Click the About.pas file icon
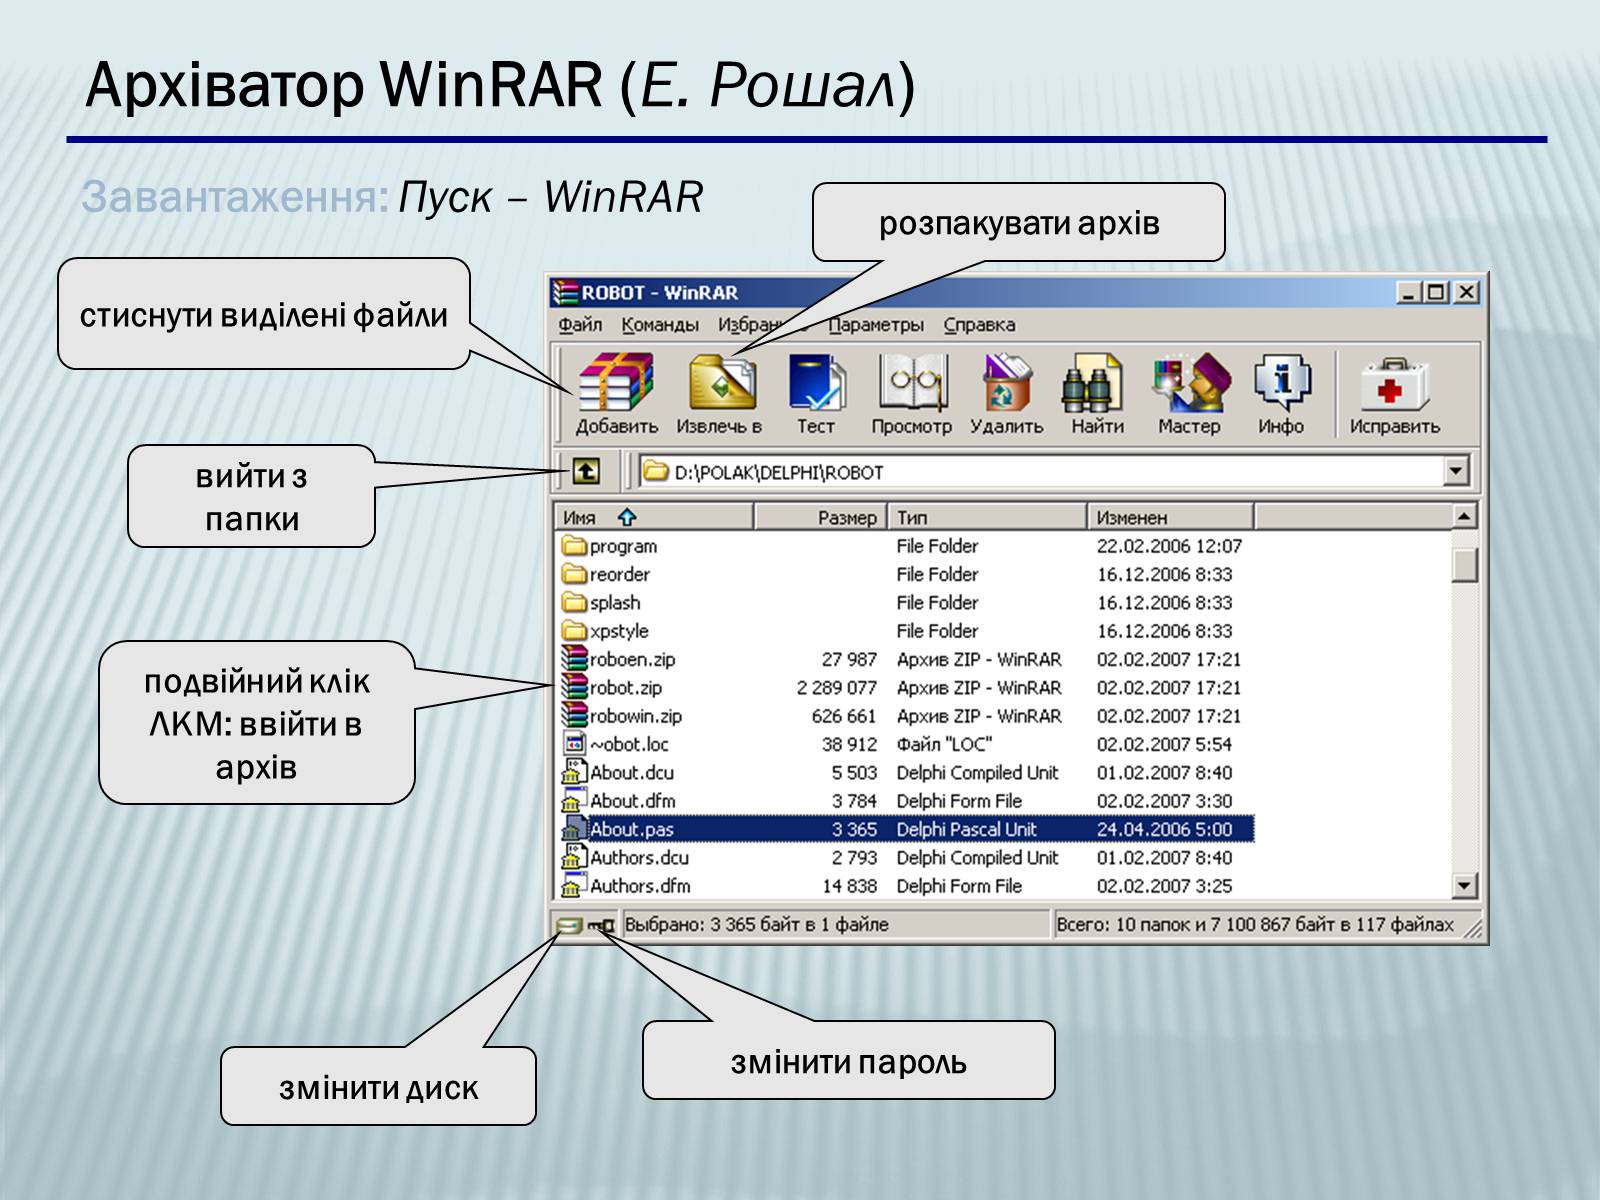The width and height of the screenshot is (1600, 1200). [574, 829]
